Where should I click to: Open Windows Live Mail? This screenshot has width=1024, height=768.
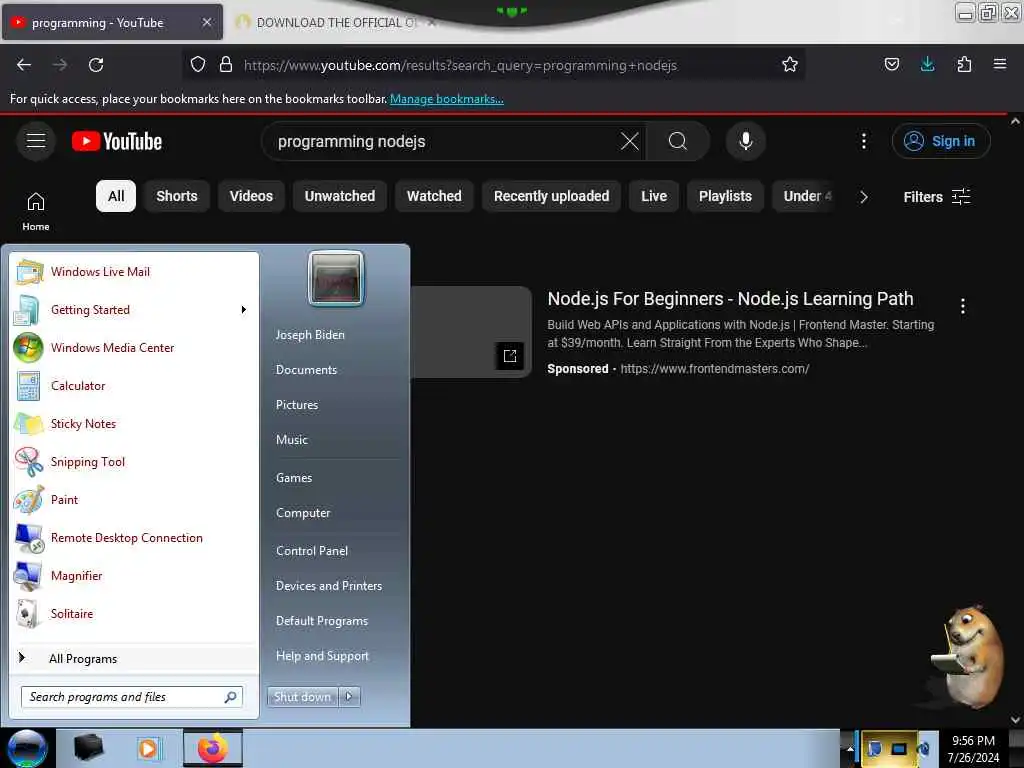click(x=135, y=272)
